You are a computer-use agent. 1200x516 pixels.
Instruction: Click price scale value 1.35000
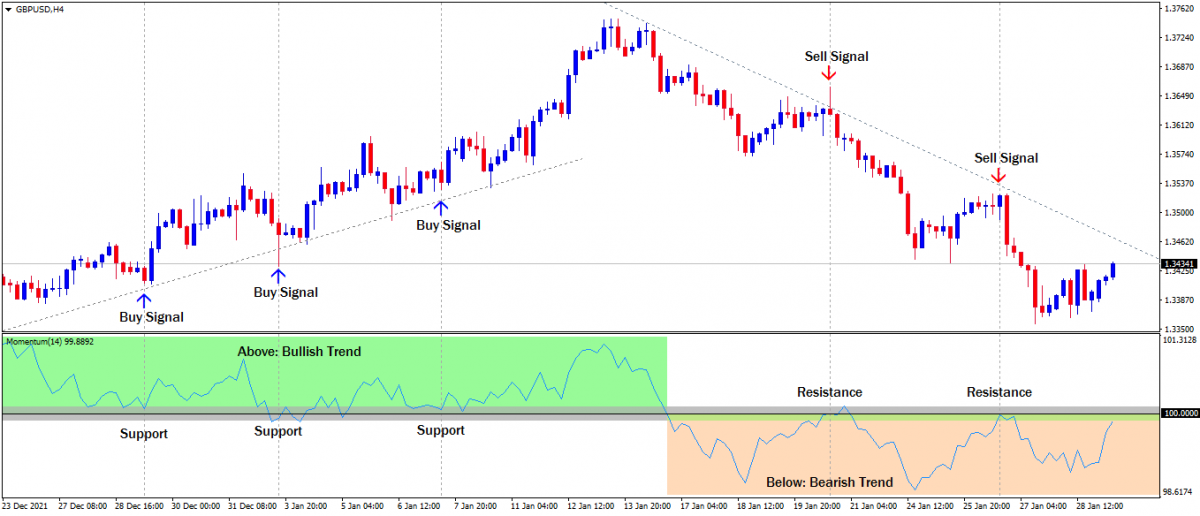coord(1180,213)
